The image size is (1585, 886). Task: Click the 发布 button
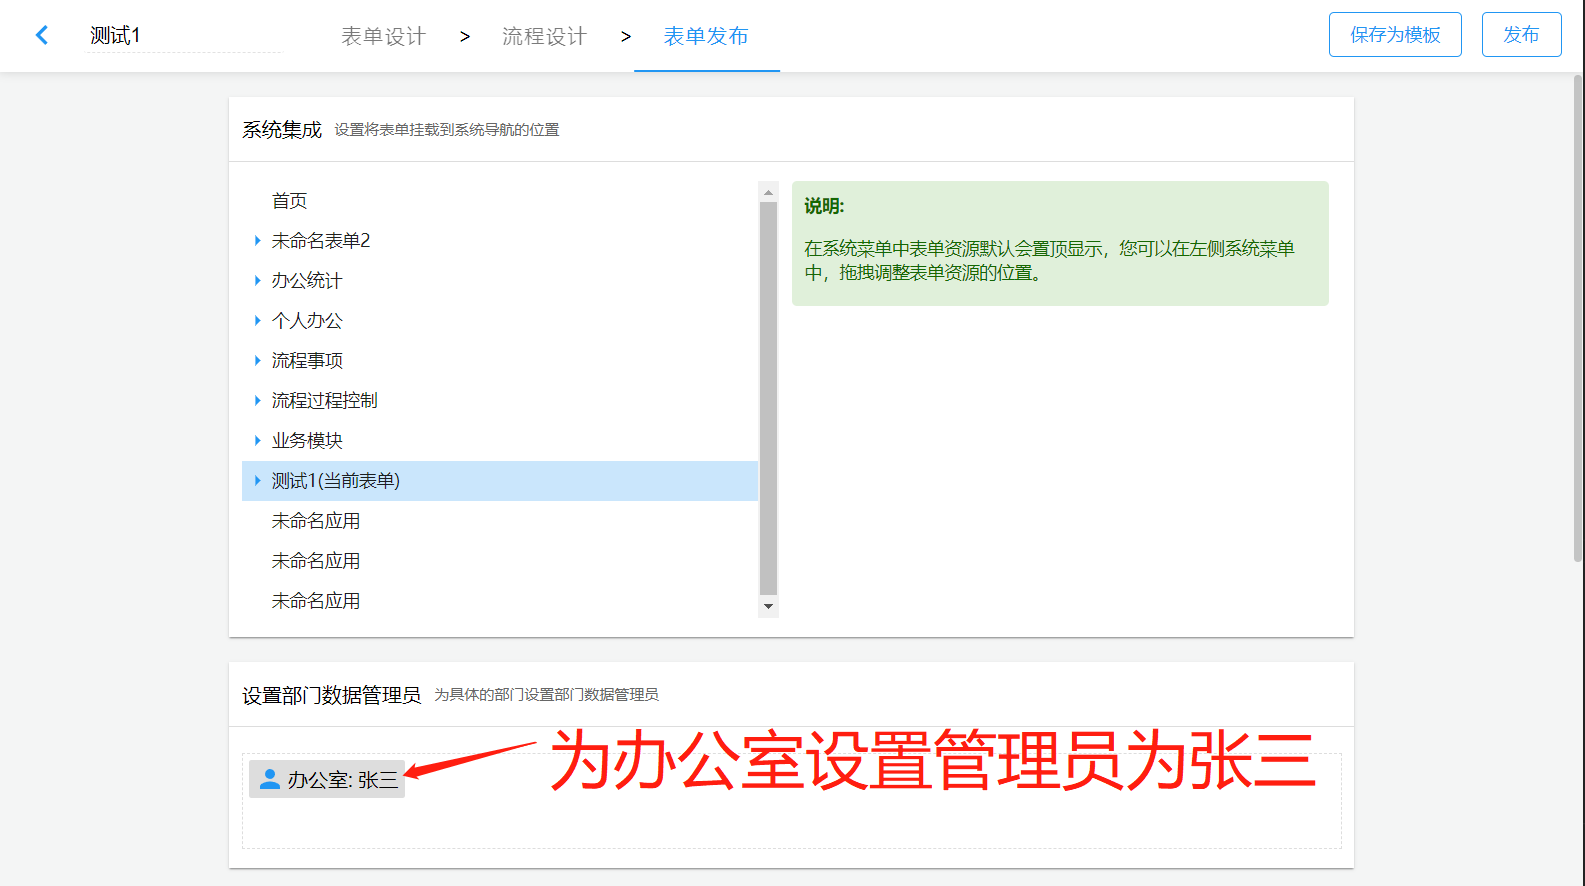coord(1521,35)
